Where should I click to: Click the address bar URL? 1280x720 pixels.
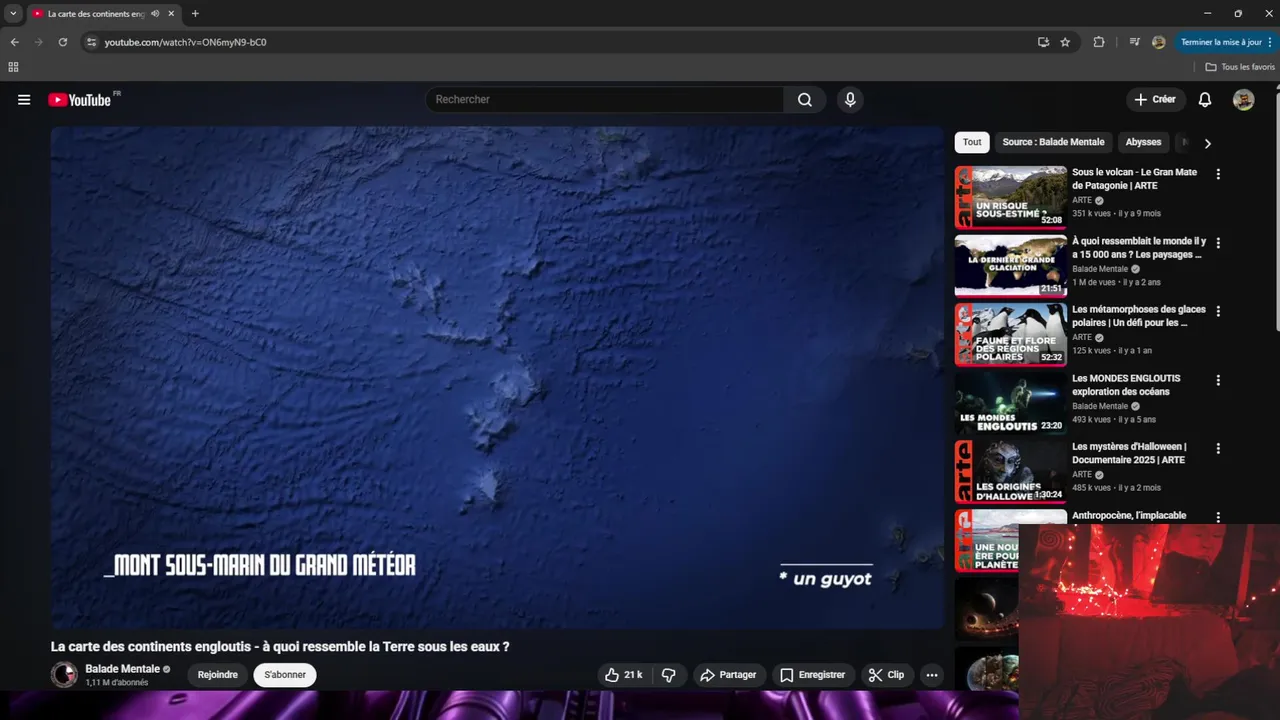(185, 42)
